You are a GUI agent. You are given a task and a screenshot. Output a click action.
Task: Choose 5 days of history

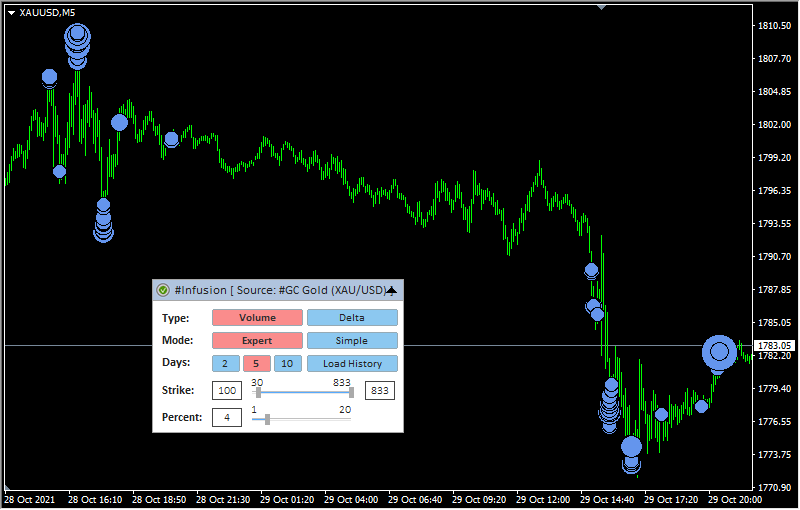click(x=256, y=364)
